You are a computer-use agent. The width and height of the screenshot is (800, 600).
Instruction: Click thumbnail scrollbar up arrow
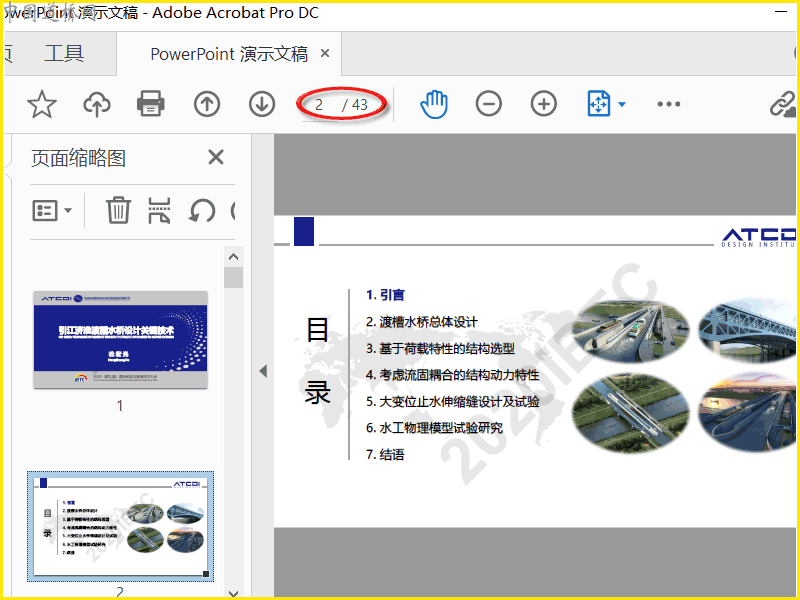[233, 257]
